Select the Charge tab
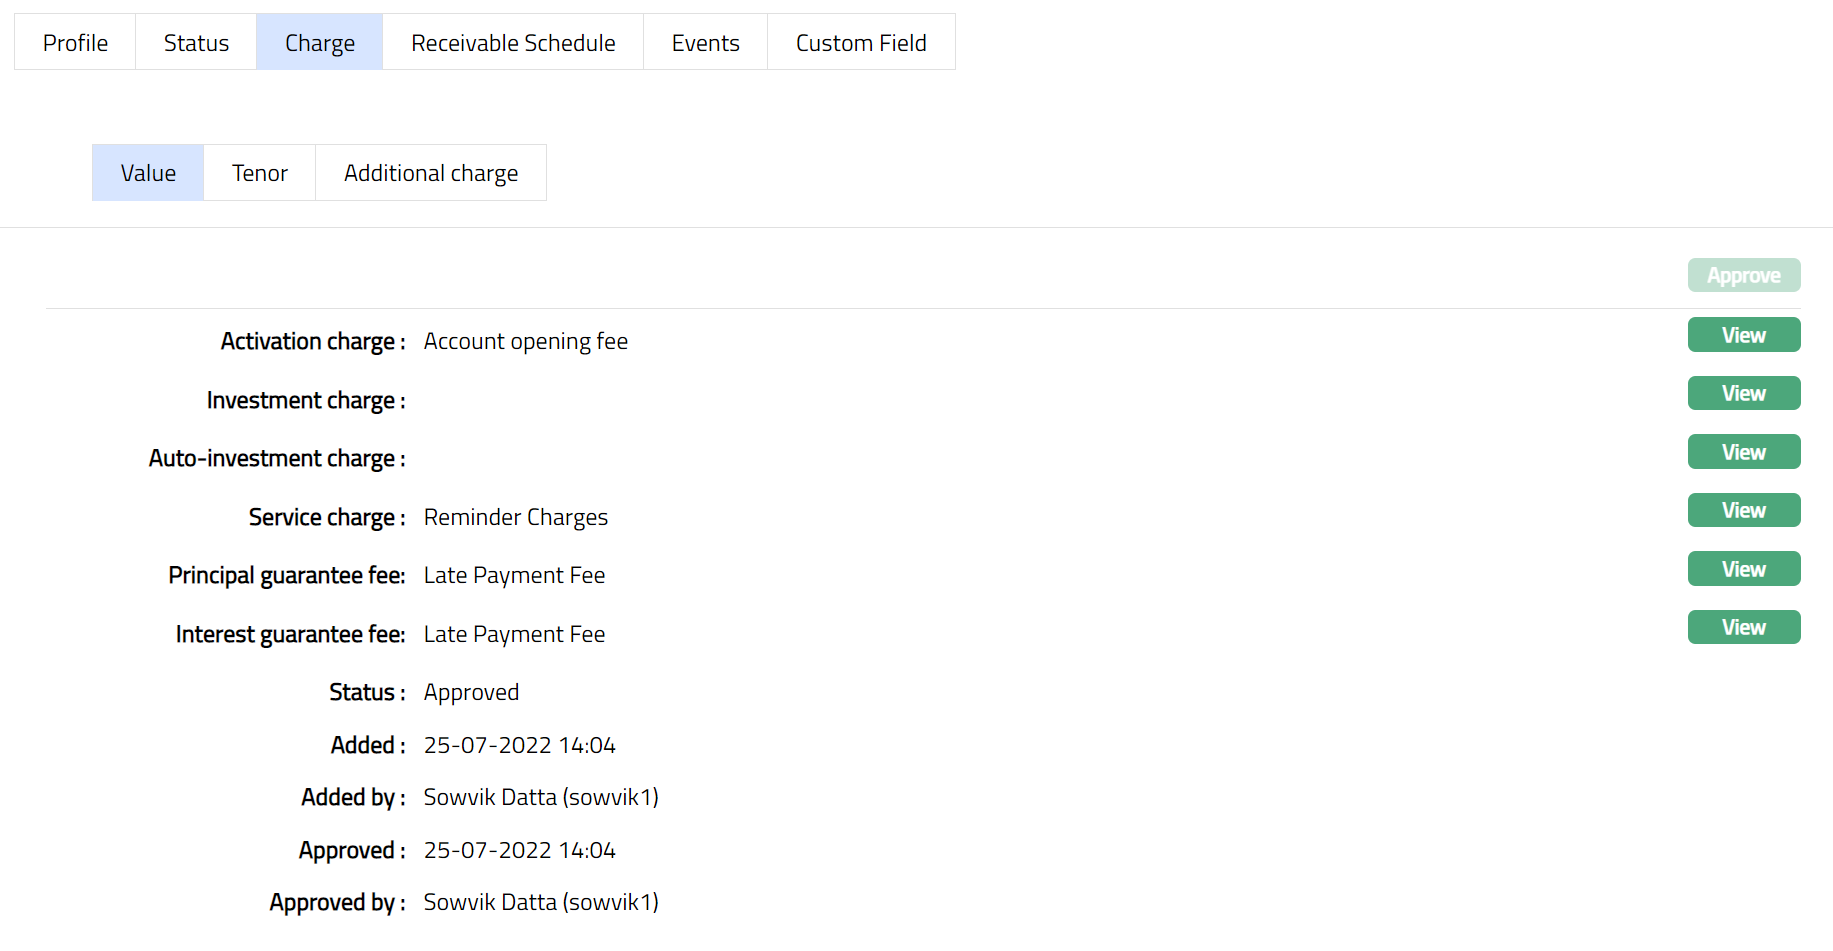Image resolution: width=1833 pixels, height=951 pixels. 319,43
